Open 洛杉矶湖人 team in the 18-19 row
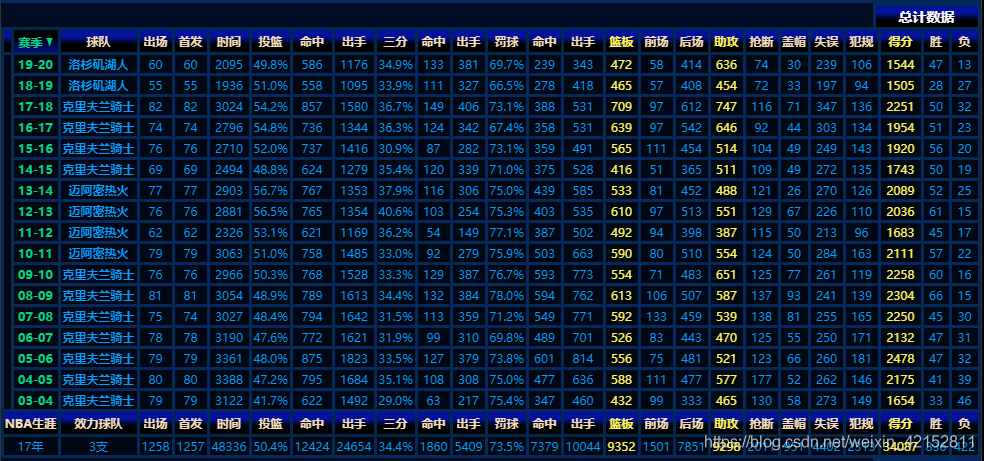 click(x=99, y=86)
